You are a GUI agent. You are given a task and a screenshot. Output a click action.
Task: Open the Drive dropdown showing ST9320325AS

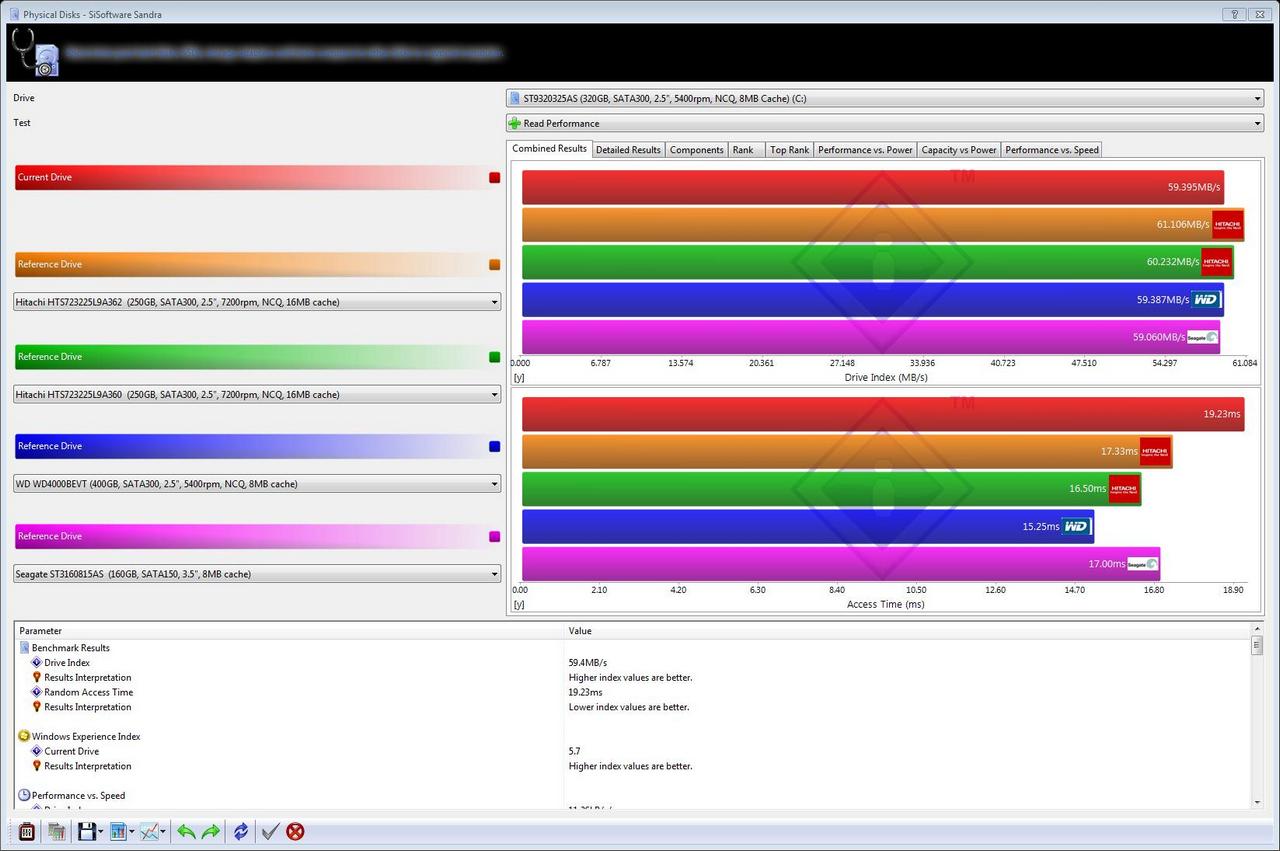pyautogui.click(x=885, y=98)
